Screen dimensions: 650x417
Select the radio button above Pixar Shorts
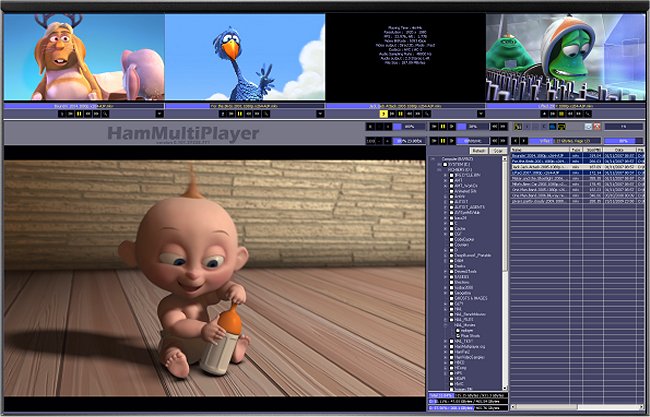point(458,330)
